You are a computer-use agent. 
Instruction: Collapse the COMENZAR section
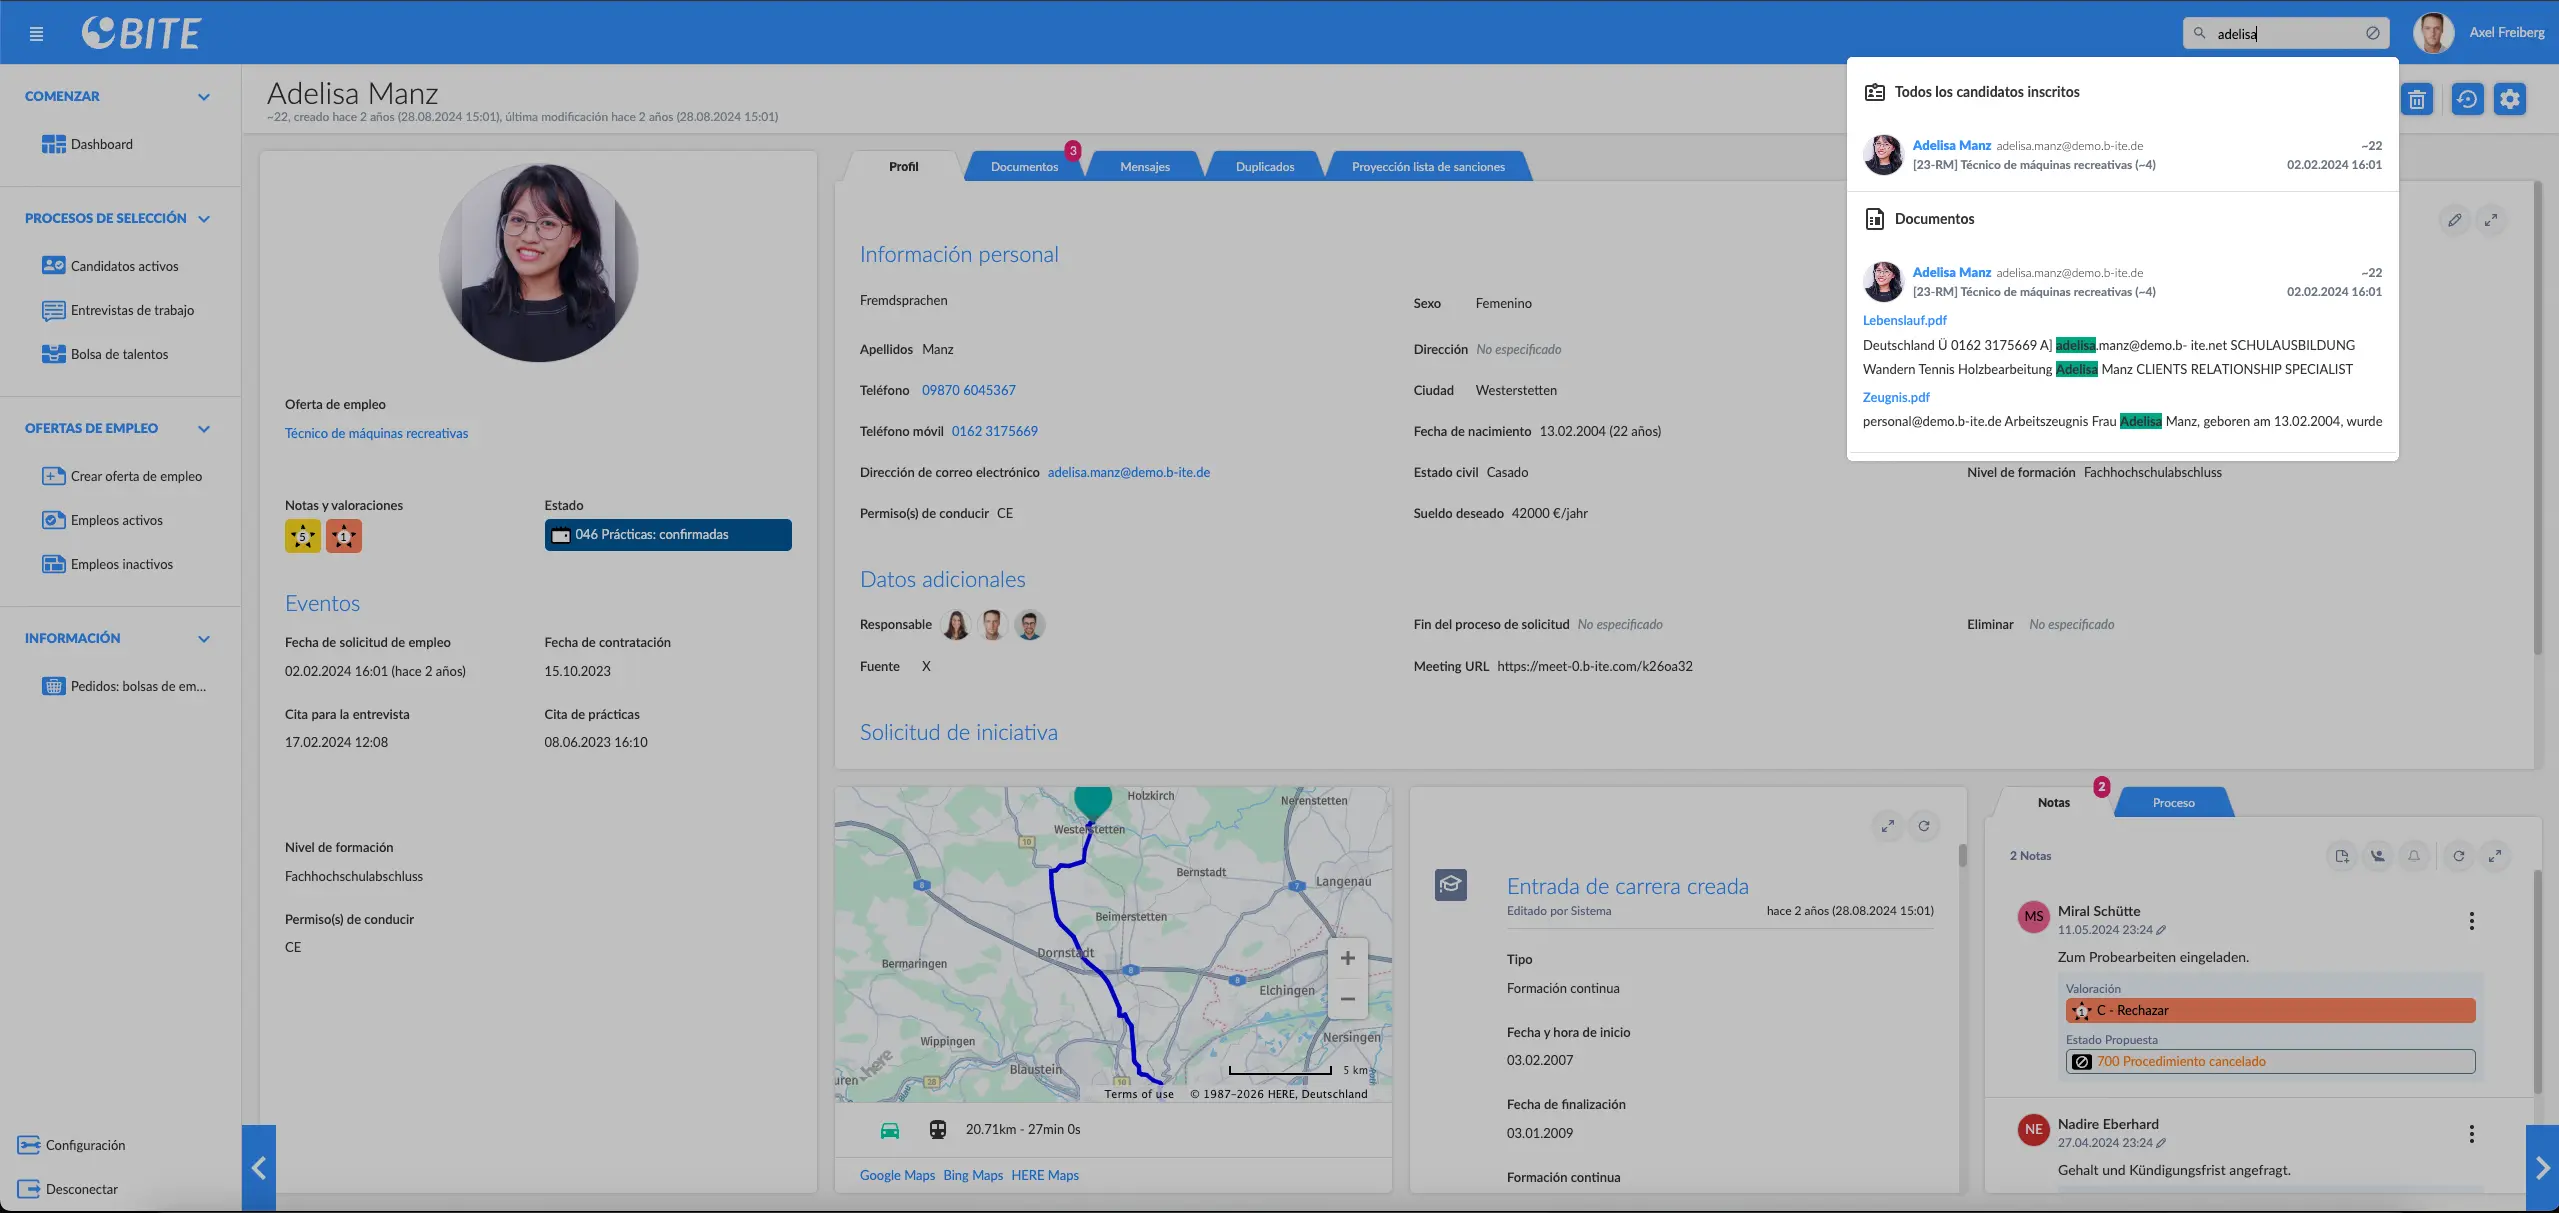(x=204, y=97)
